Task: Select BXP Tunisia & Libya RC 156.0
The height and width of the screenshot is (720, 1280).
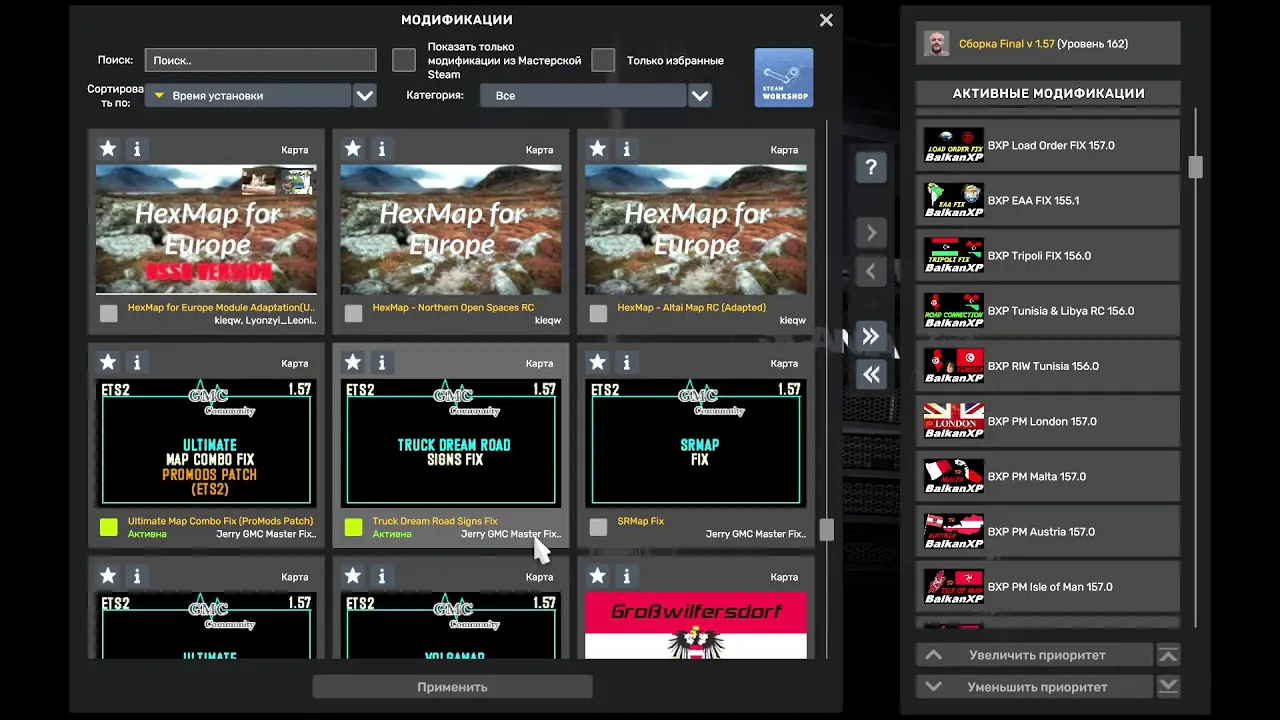Action: coord(1048,311)
